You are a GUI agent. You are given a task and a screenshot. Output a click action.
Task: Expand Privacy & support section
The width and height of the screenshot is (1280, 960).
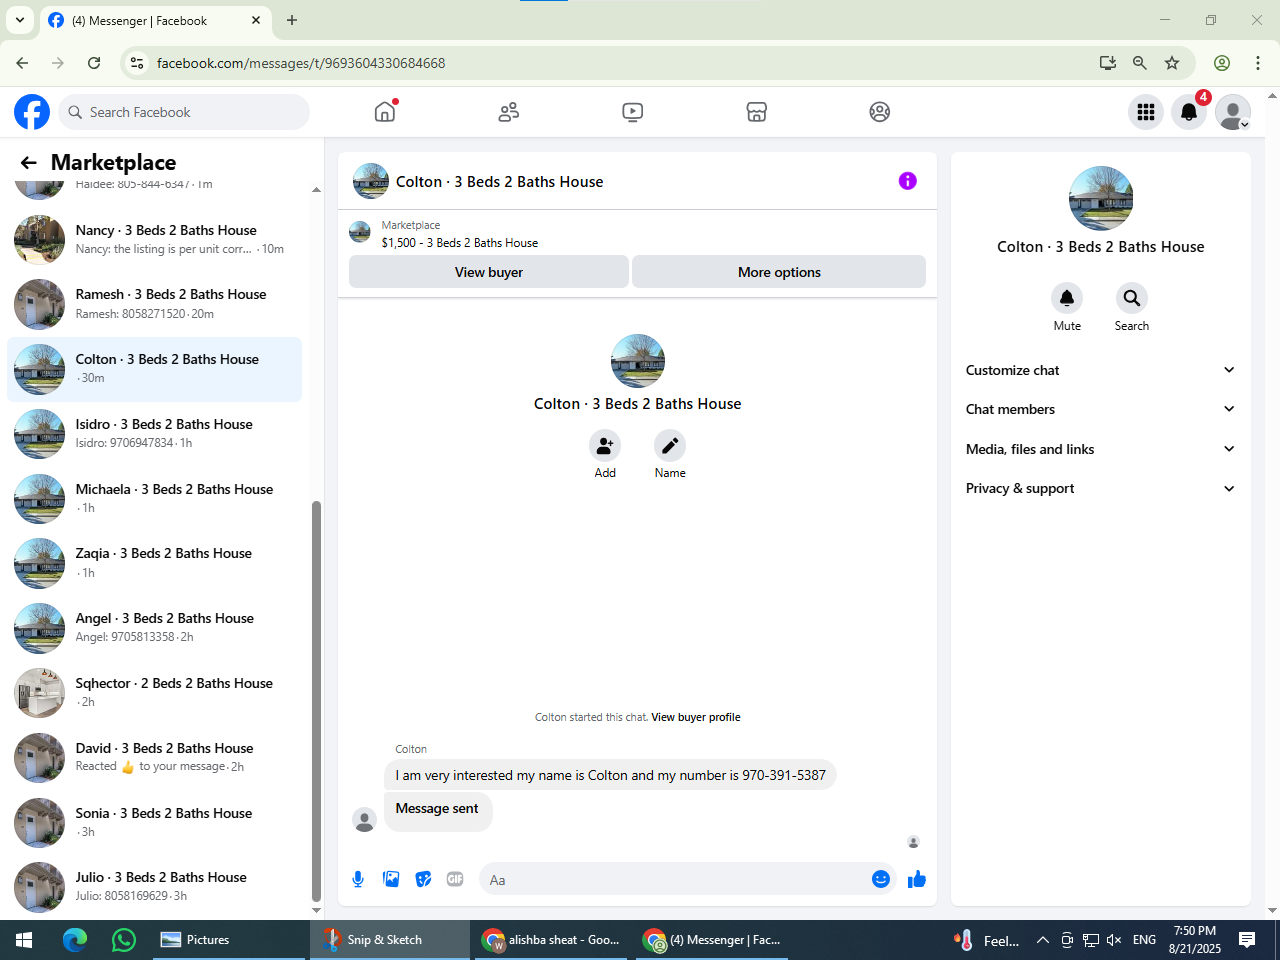(x=1100, y=488)
